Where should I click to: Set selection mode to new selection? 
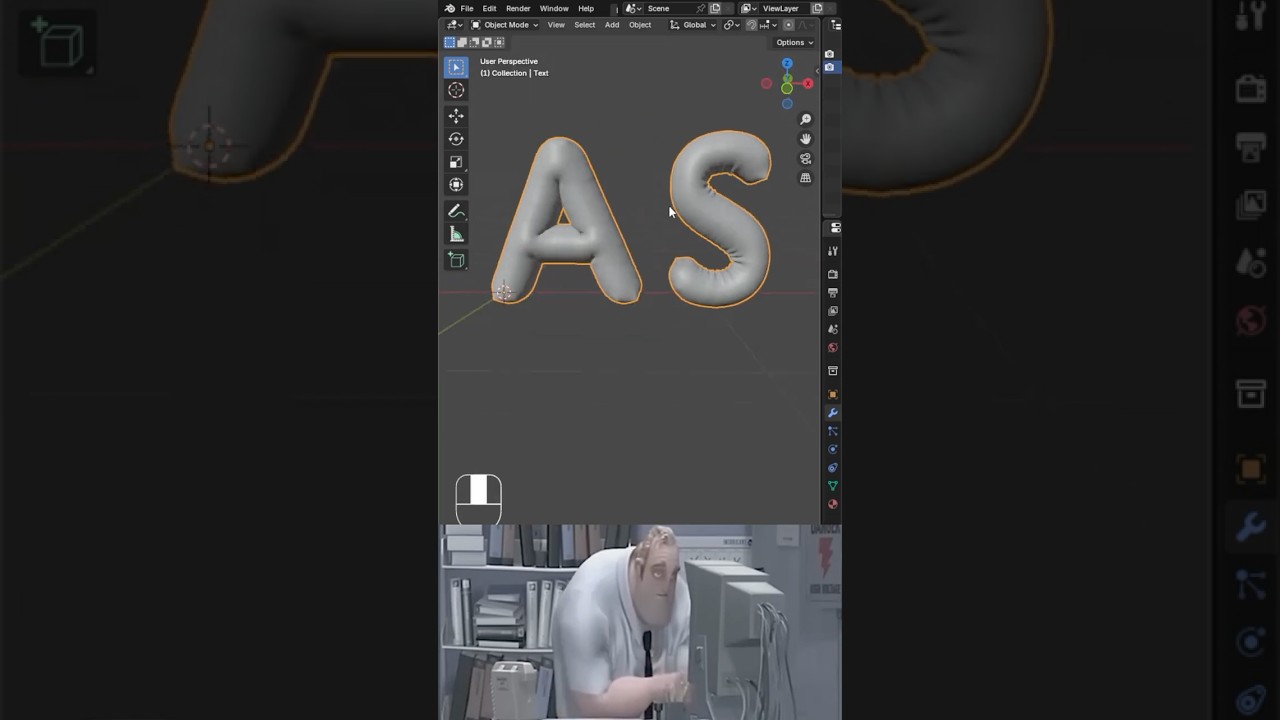450,42
